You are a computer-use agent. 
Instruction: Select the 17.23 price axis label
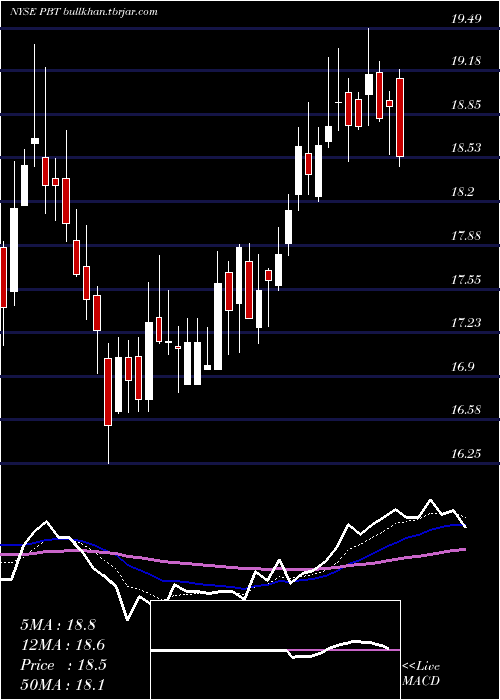pos(466,323)
